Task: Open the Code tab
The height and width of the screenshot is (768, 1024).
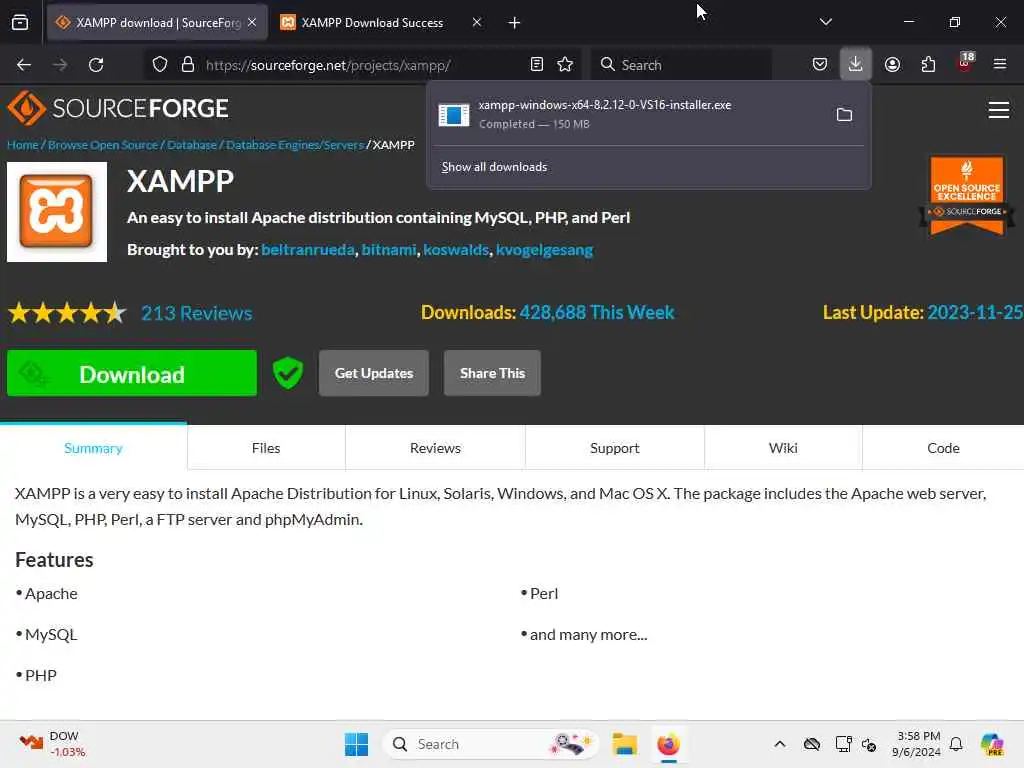Action: [x=943, y=448]
